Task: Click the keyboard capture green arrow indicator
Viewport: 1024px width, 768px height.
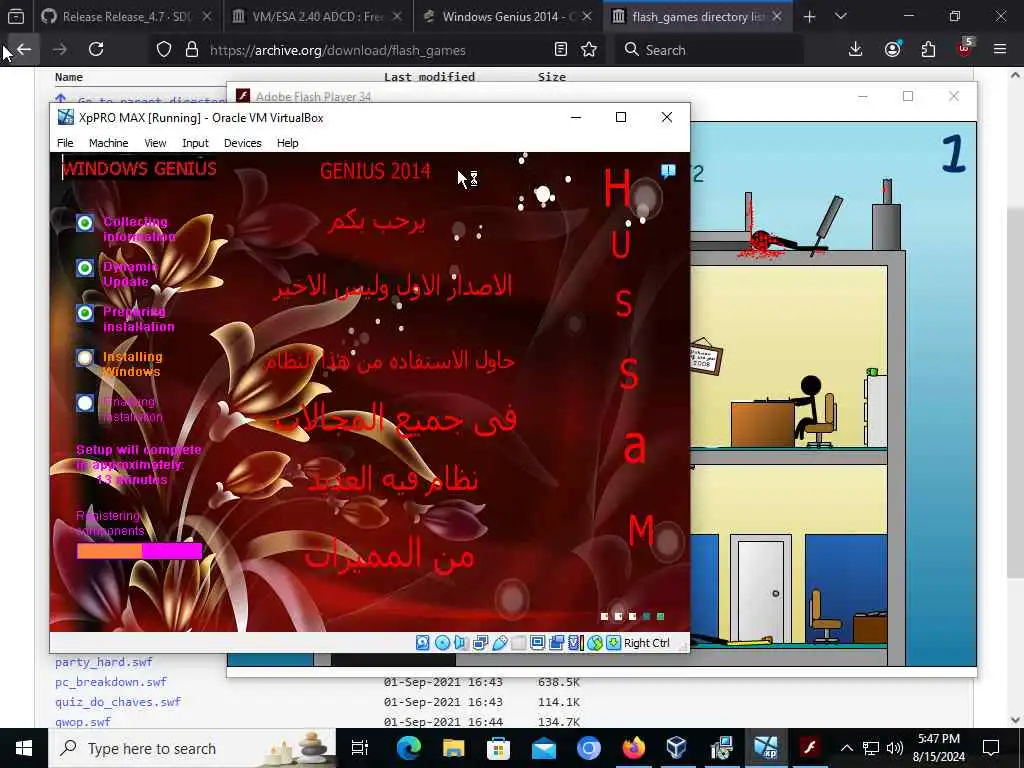Action: (613, 643)
